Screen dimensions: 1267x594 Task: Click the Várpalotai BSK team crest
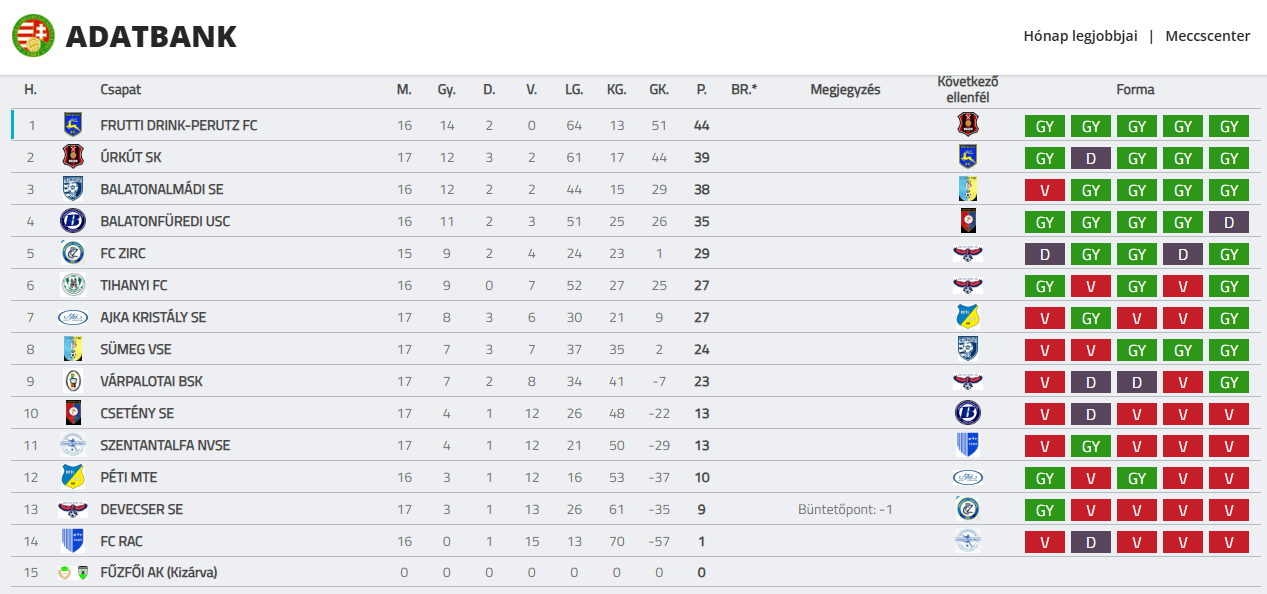pos(73,381)
